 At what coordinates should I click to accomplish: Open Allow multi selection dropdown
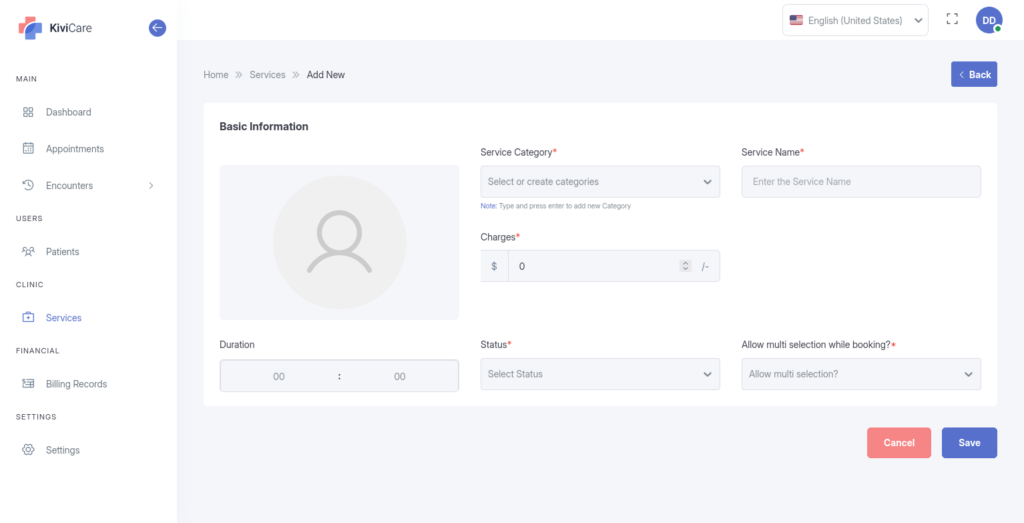[860, 374]
